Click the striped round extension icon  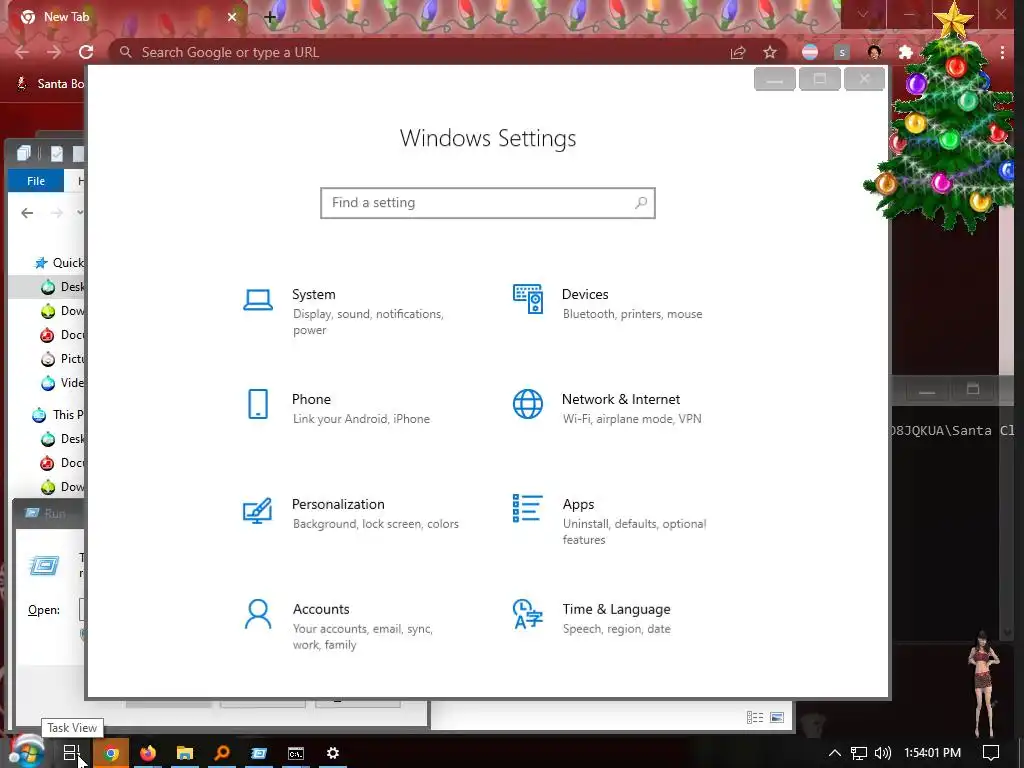click(810, 52)
